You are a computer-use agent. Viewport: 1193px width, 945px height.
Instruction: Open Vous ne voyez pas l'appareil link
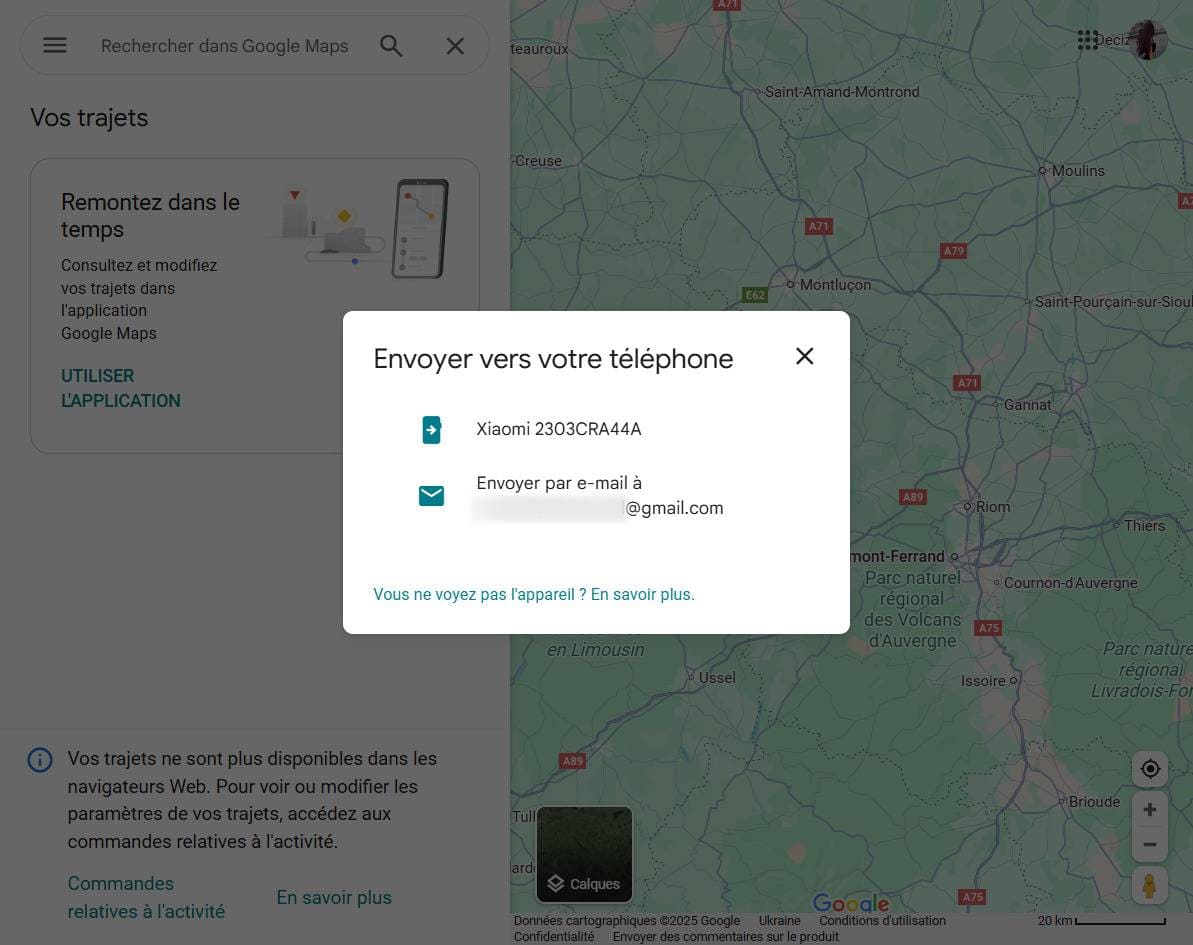pos(533,594)
